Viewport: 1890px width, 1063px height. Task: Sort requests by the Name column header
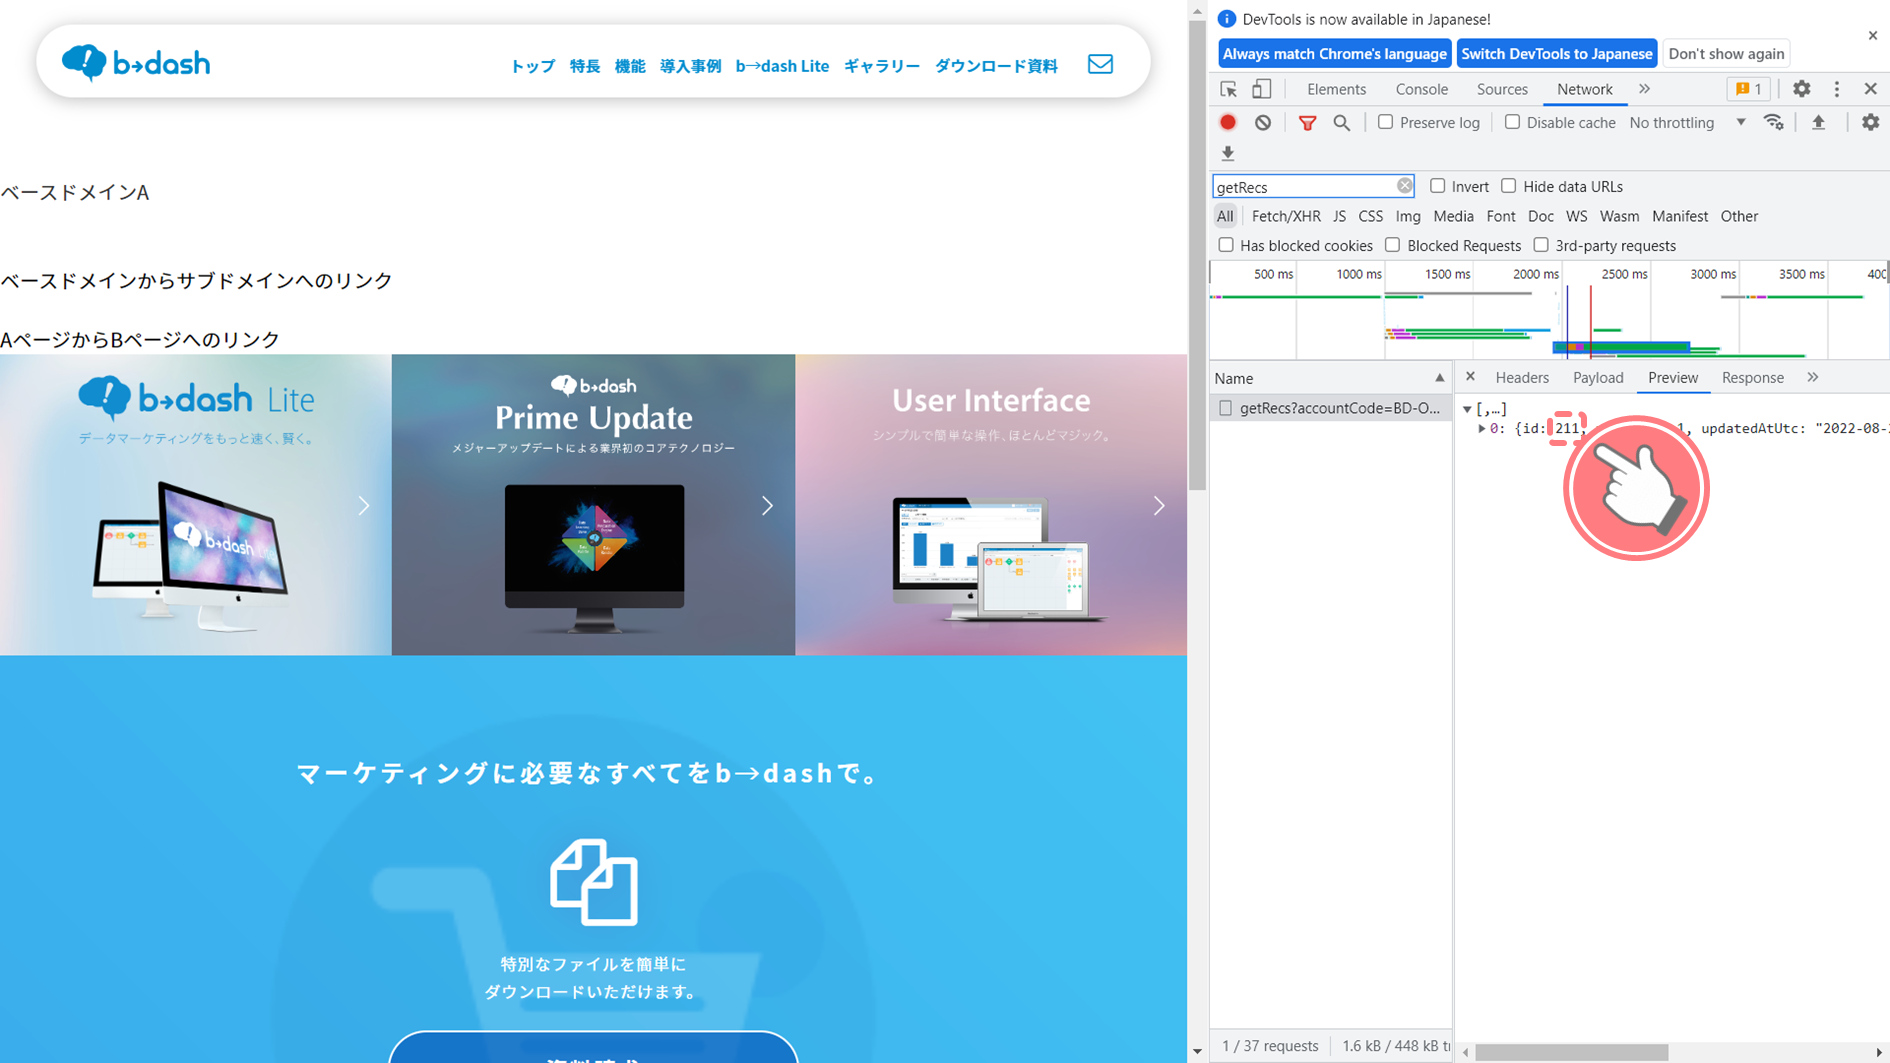1330,378
